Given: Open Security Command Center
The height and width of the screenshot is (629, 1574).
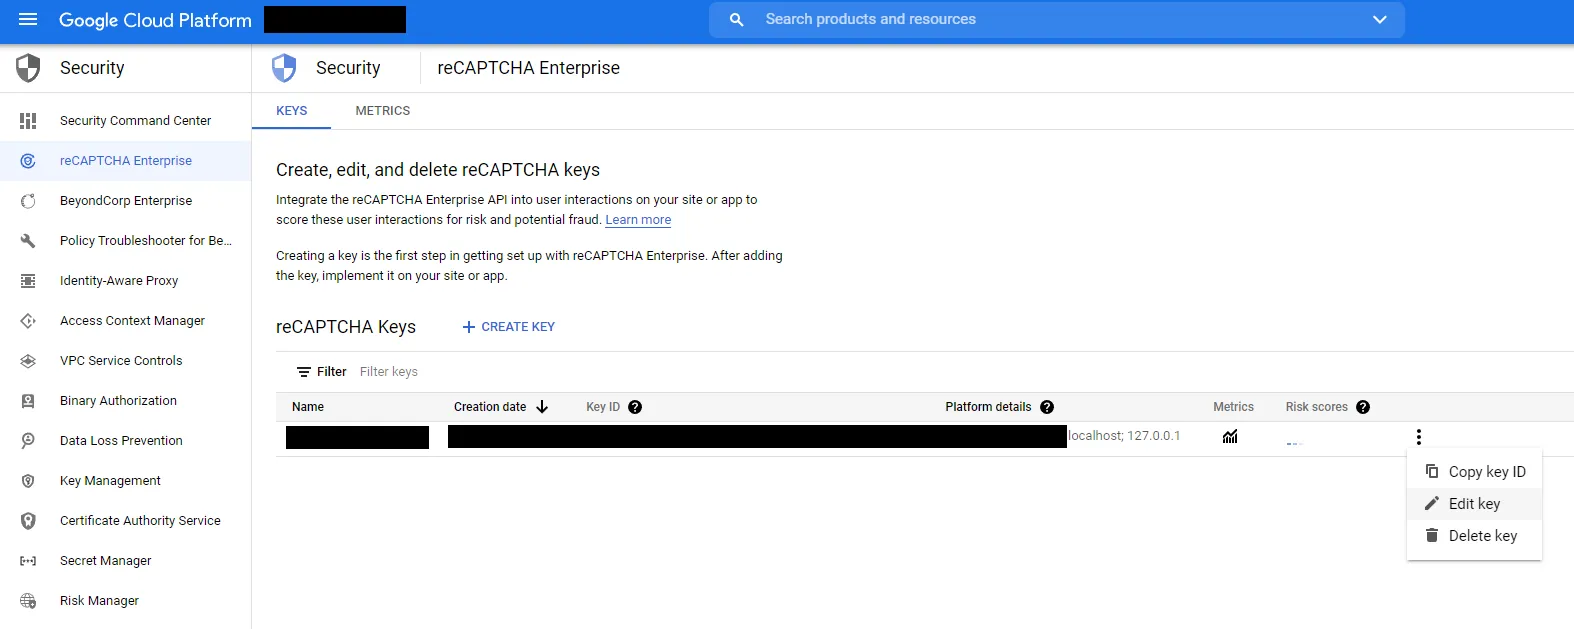Looking at the screenshot, I should [x=135, y=121].
